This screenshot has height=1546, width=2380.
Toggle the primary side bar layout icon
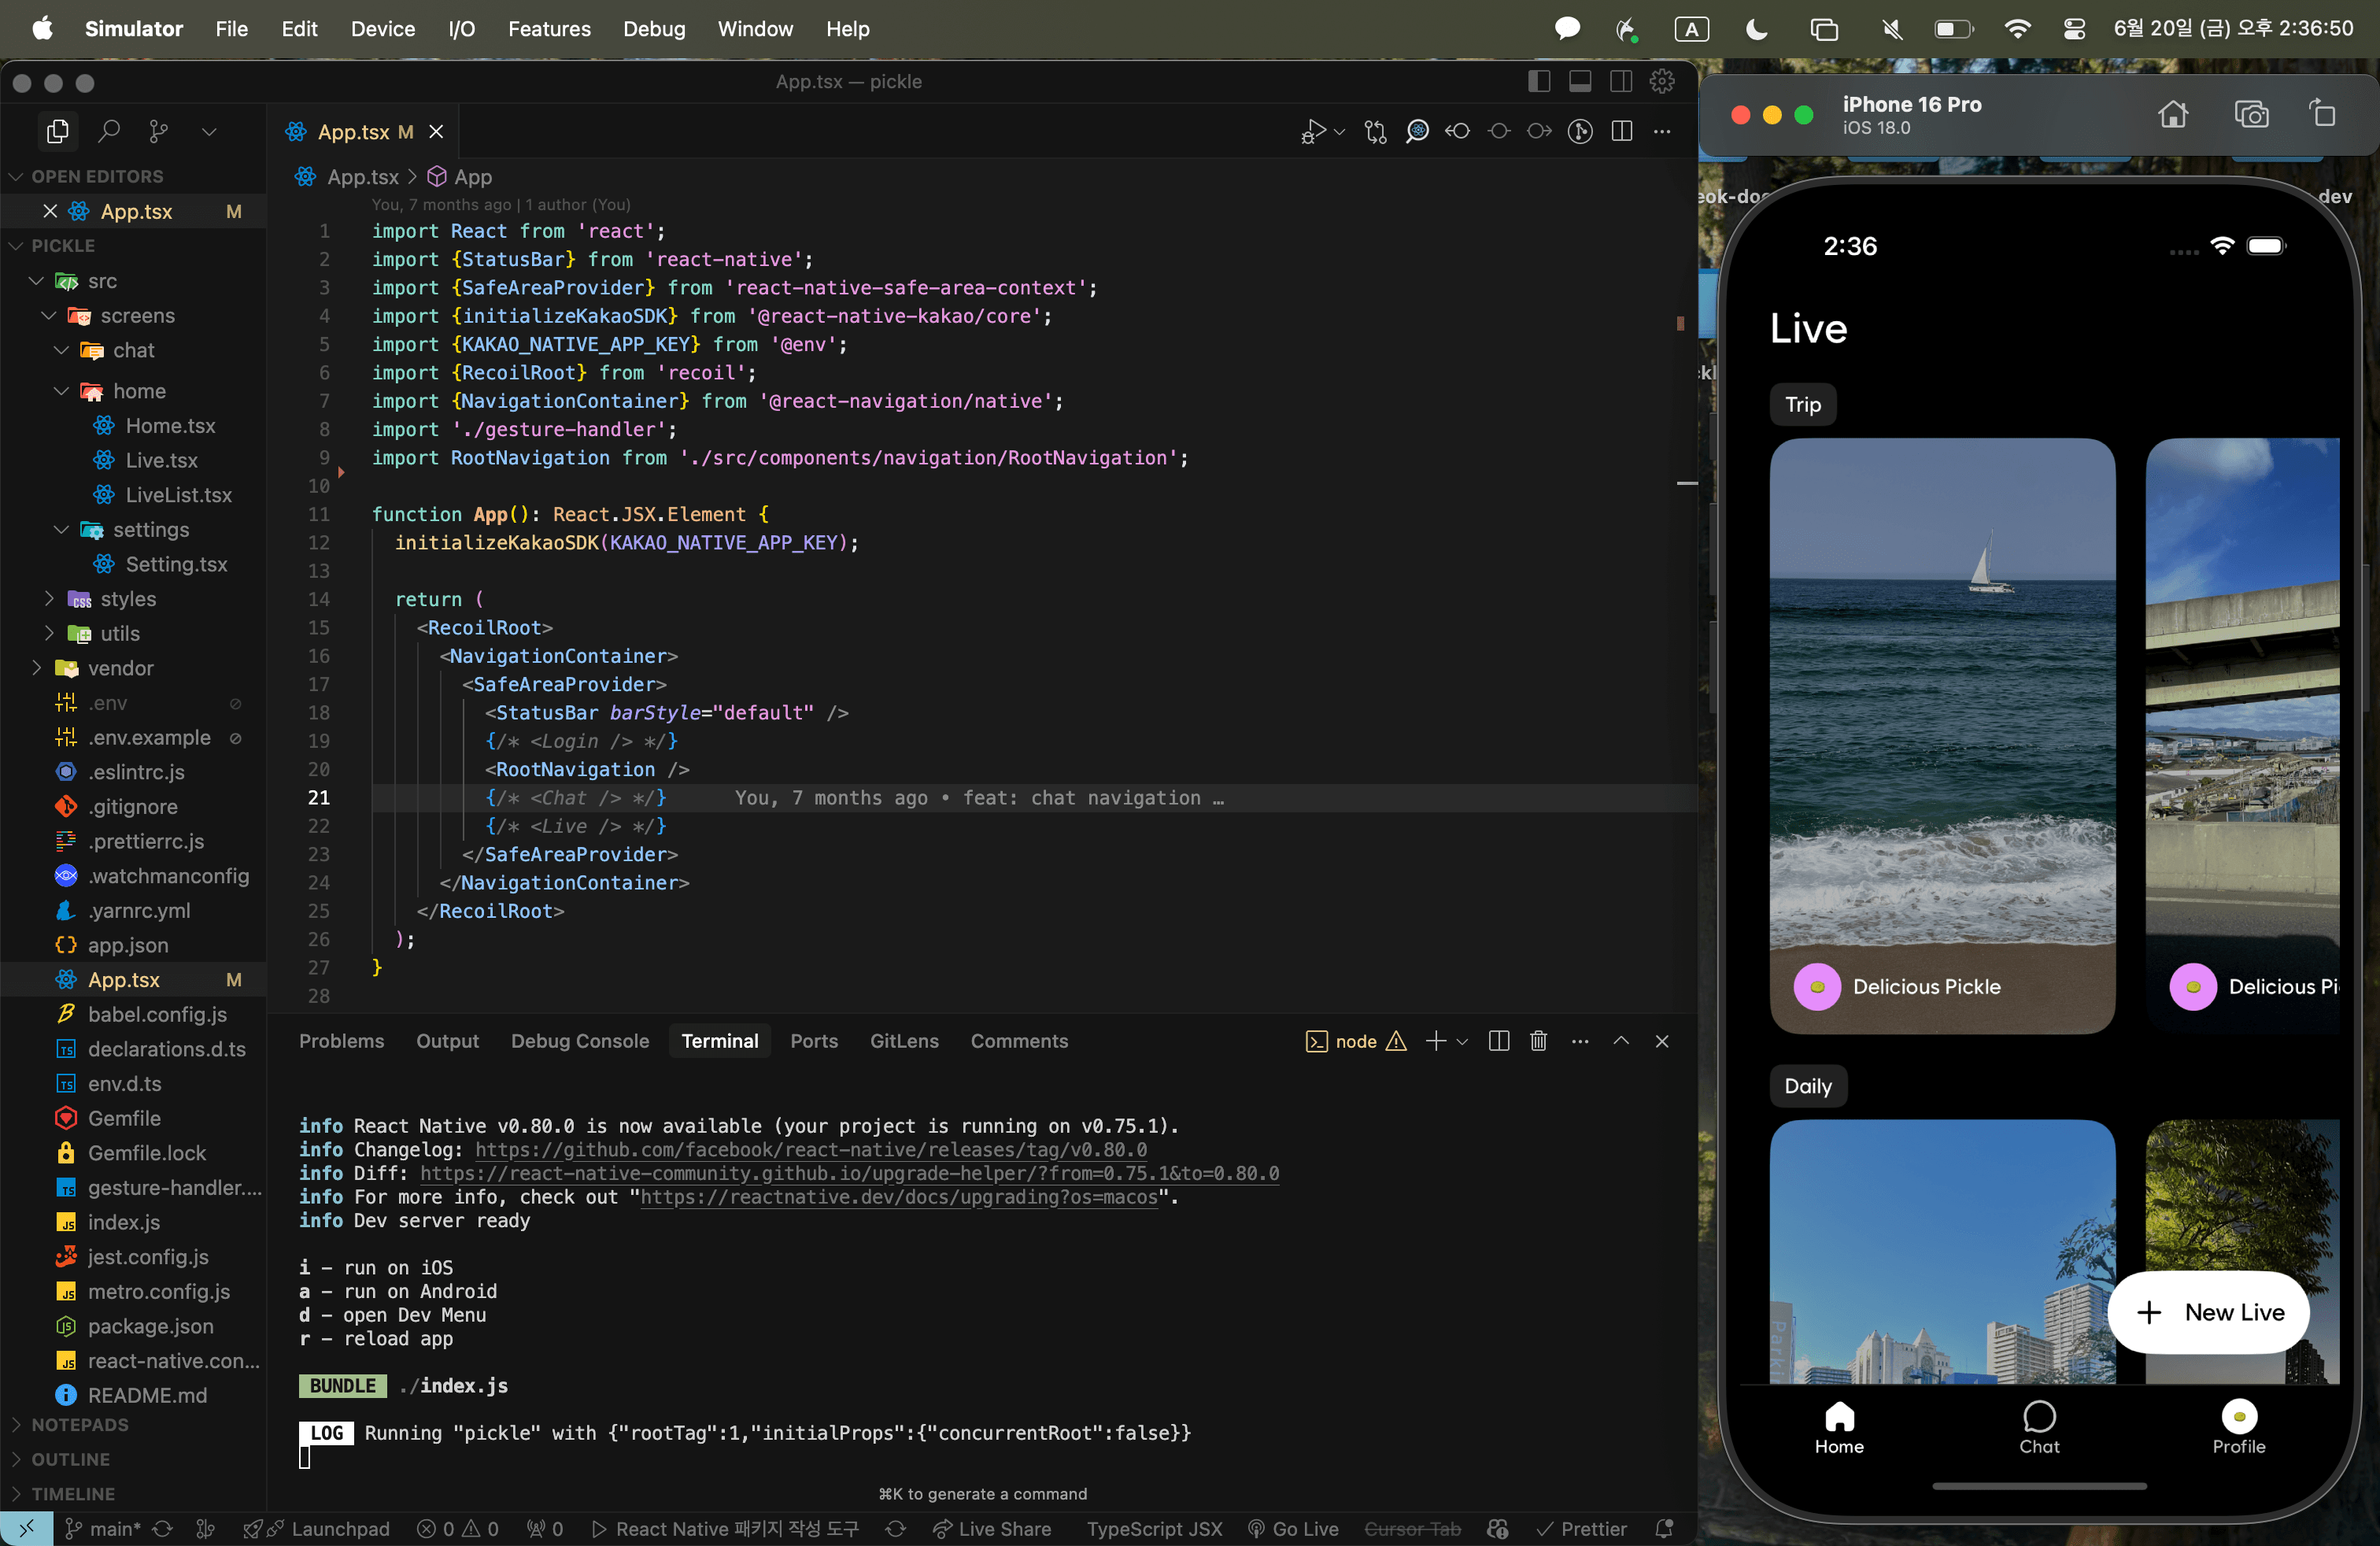tap(1539, 81)
